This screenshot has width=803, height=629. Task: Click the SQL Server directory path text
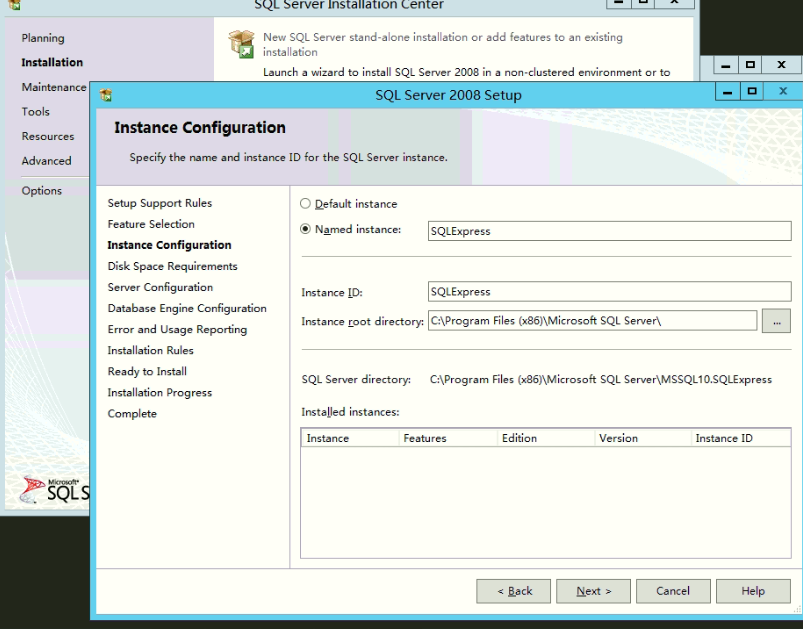click(601, 380)
